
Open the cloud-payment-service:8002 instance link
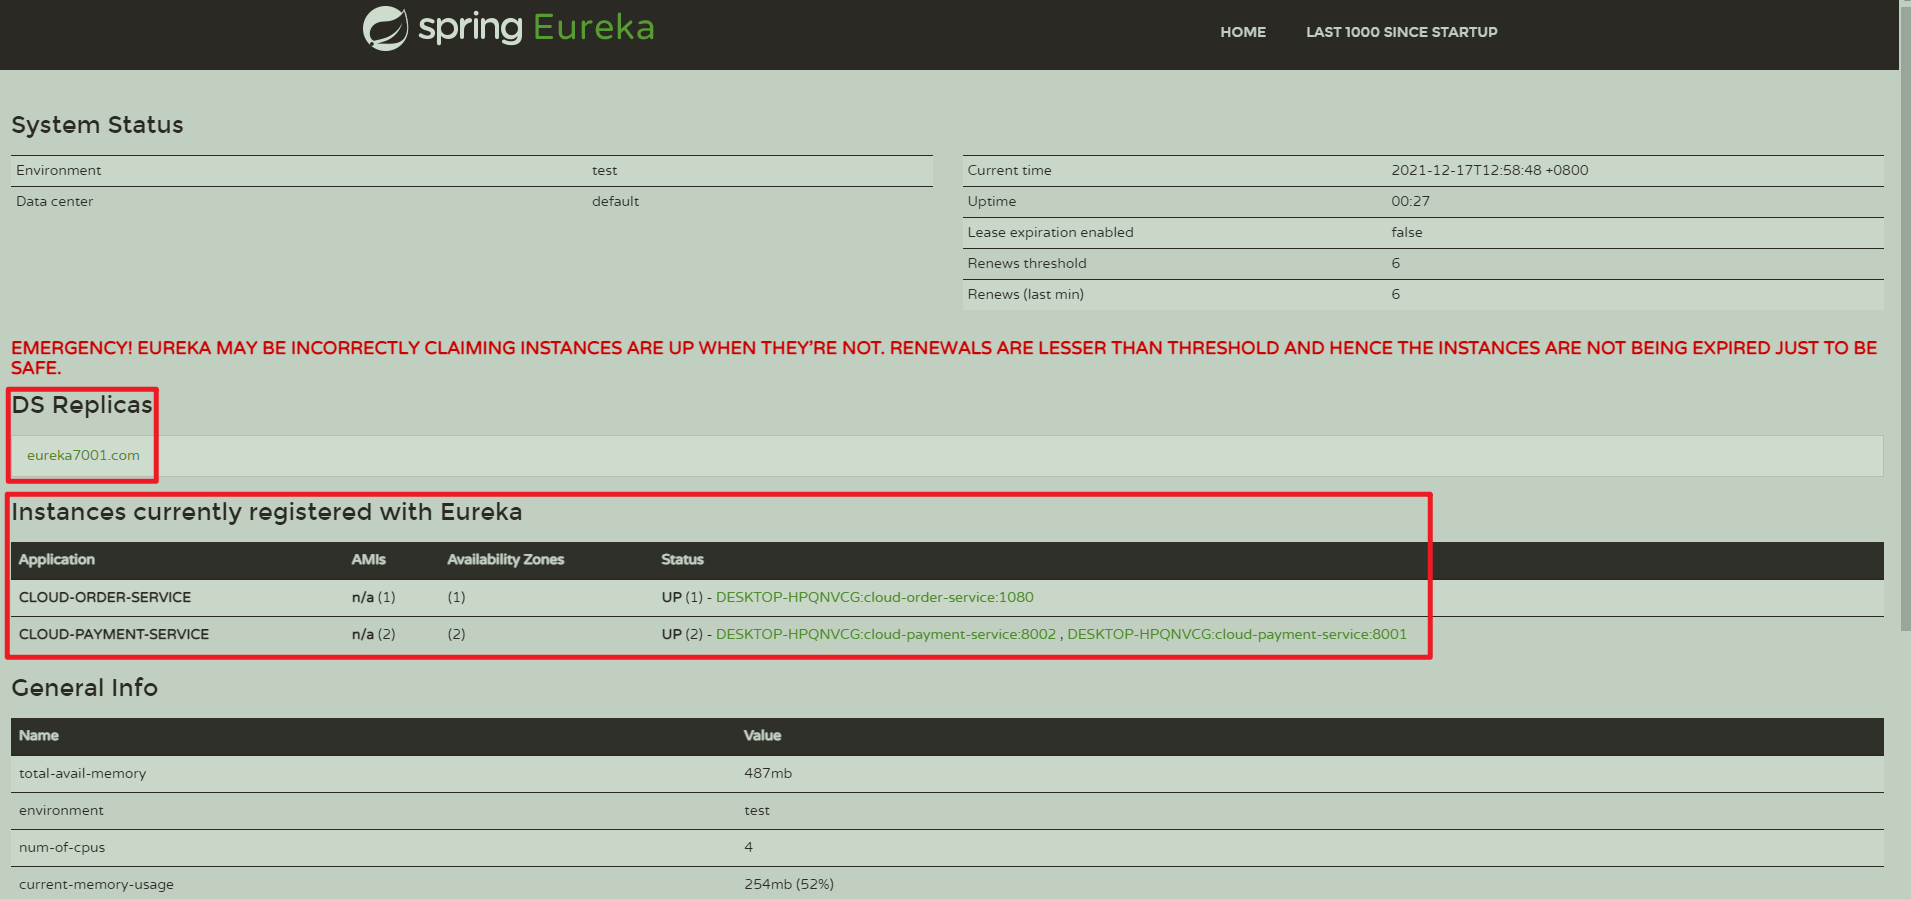(885, 634)
